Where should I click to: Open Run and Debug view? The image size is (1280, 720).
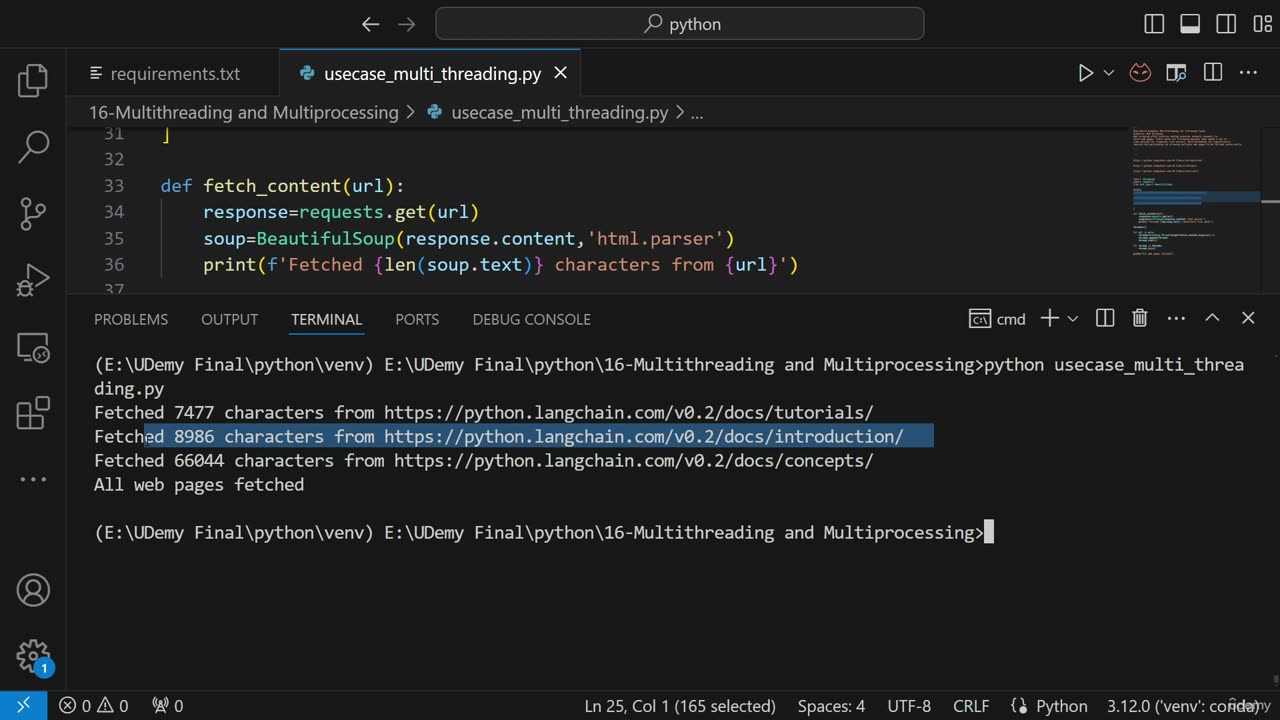point(33,280)
